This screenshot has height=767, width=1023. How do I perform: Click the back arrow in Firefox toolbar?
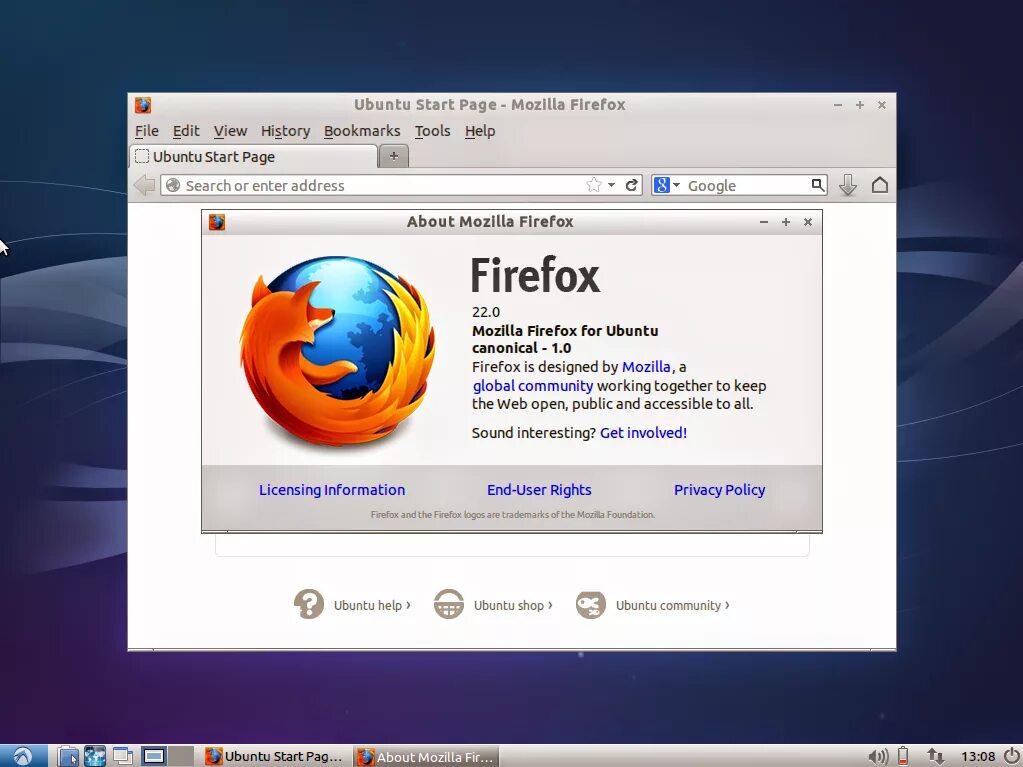pyautogui.click(x=144, y=185)
